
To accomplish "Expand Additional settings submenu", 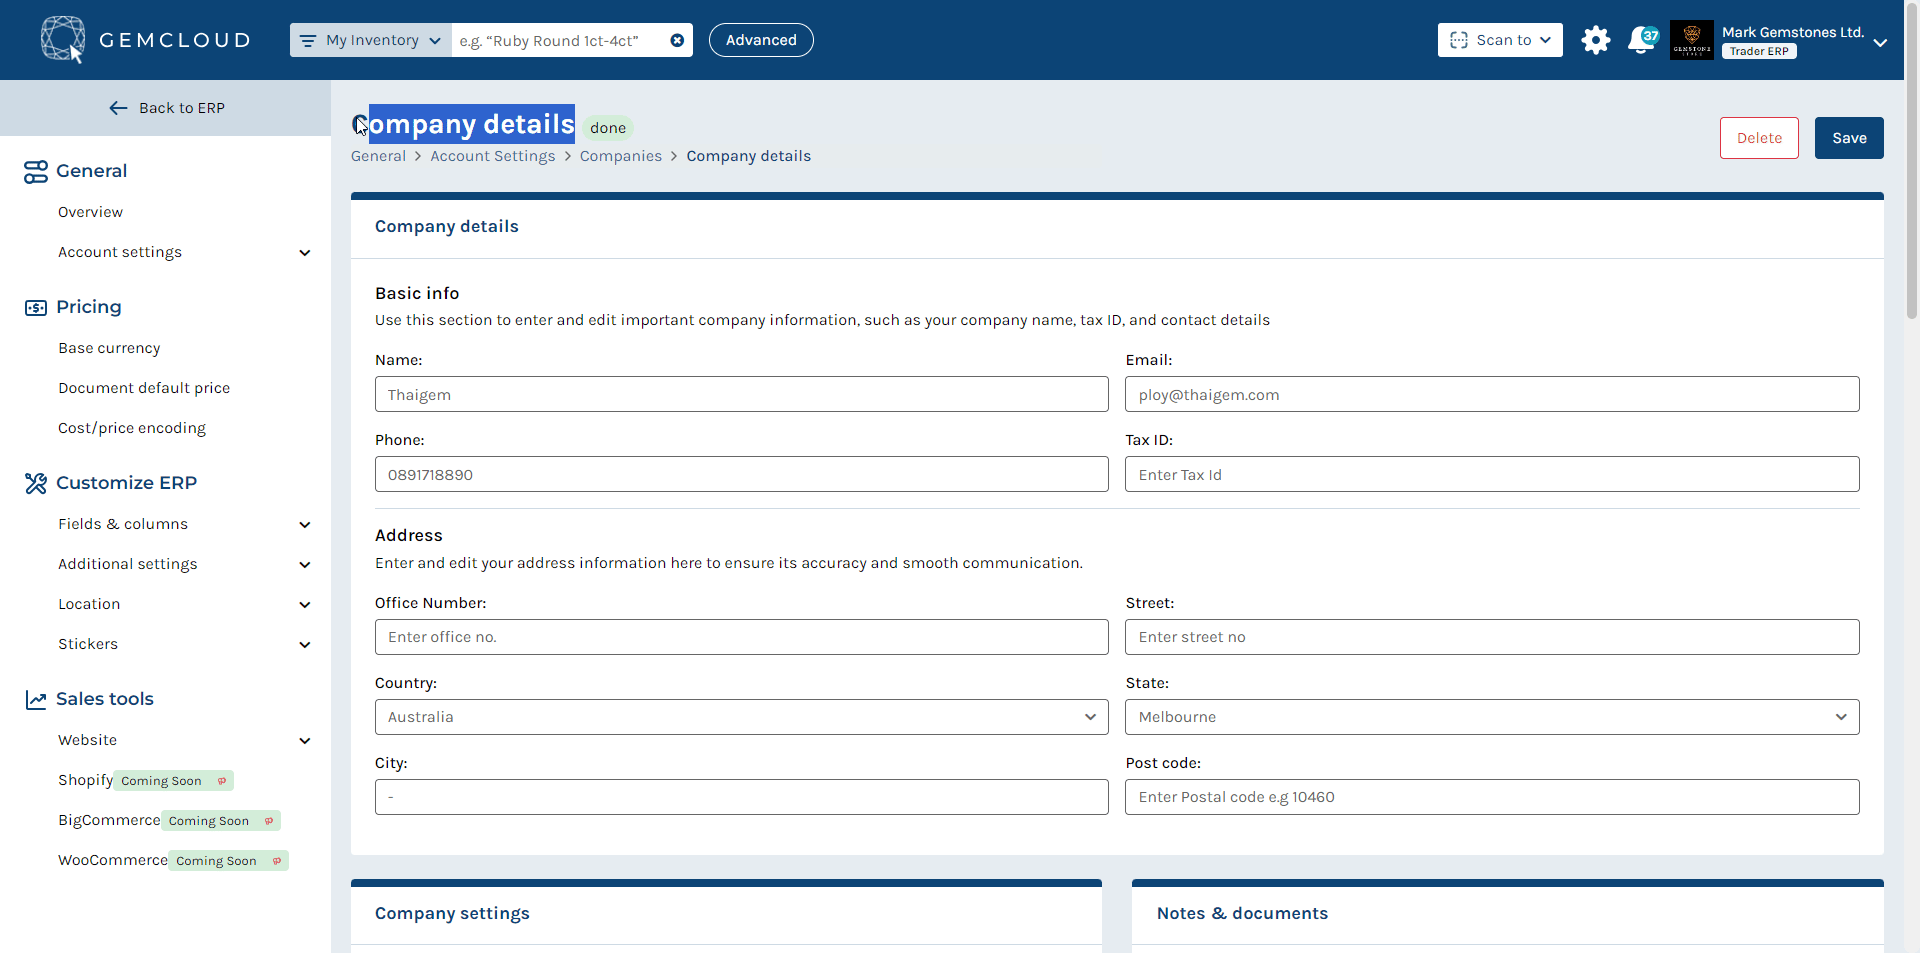I will coord(305,565).
